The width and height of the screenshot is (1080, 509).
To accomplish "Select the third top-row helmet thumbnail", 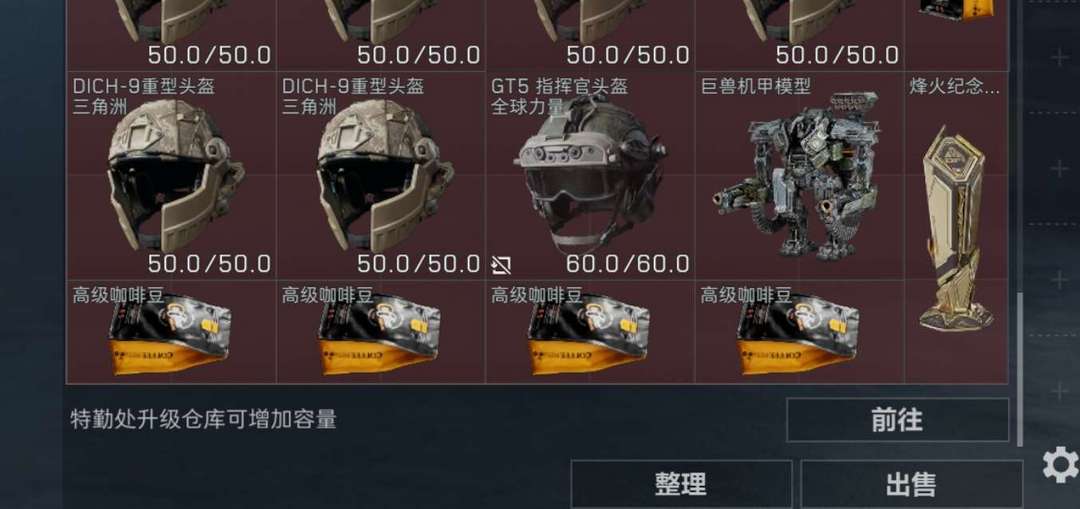I will coord(590,34).
